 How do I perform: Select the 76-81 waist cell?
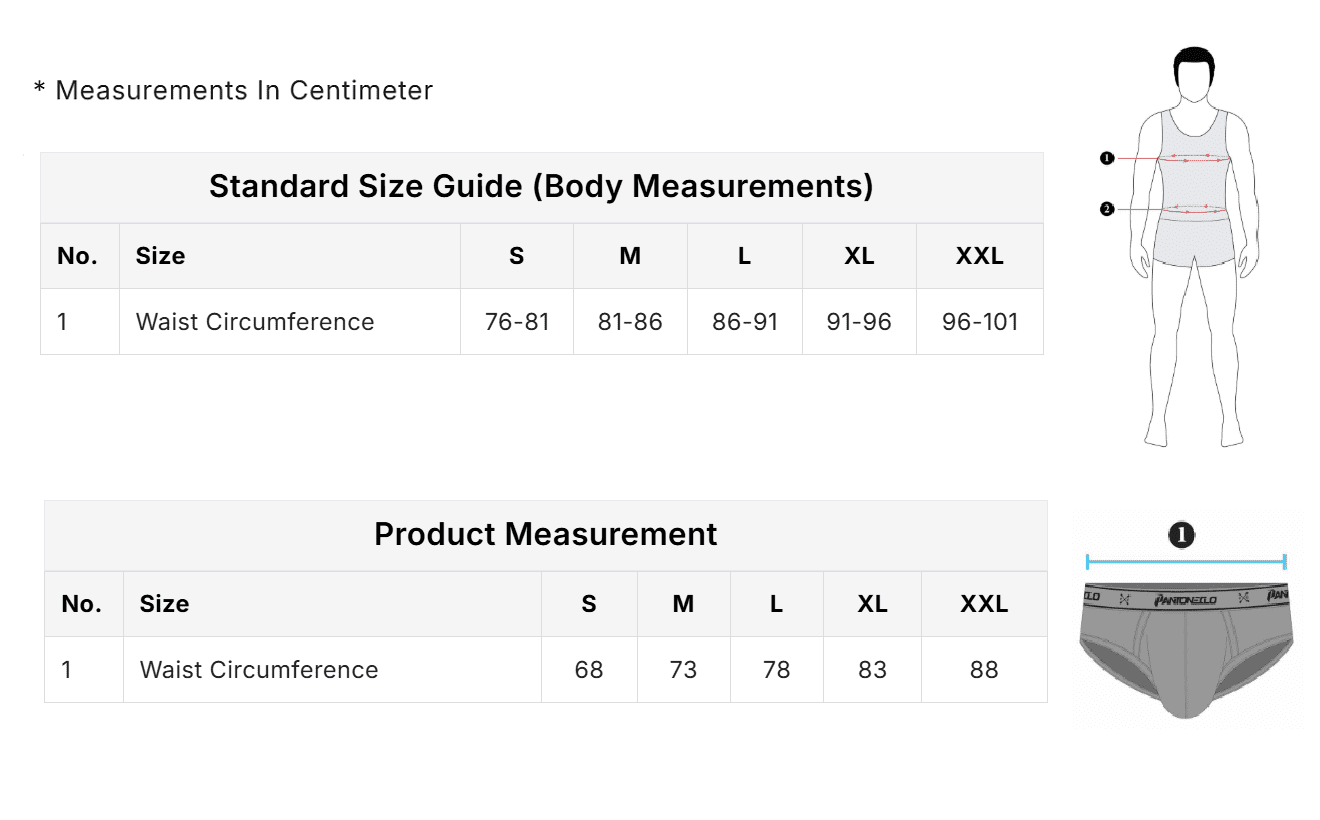click(517, 322)
